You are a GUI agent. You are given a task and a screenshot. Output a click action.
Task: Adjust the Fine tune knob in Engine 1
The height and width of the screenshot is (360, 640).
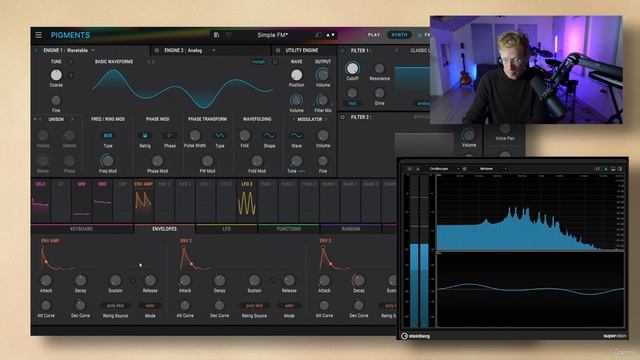click(x=56, y=100)
